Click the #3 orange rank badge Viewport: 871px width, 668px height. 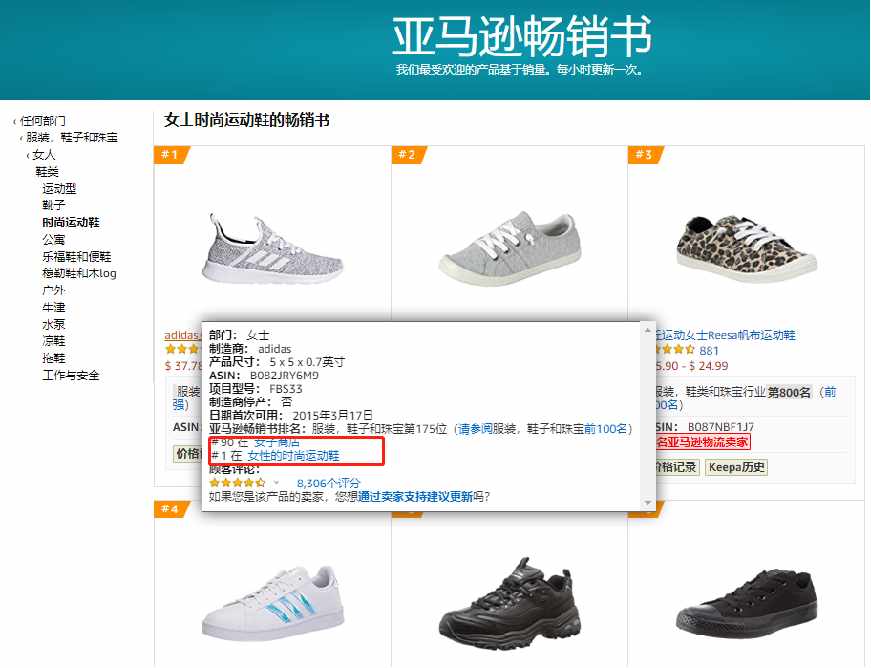[x=645, y=155]
